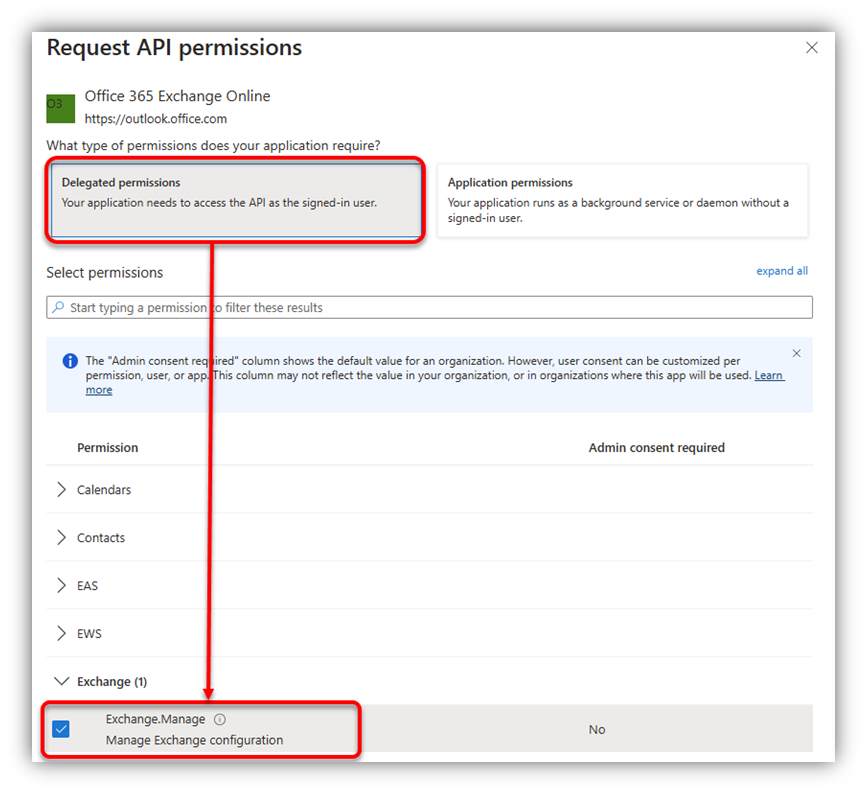
Task: Expand the EAS permission group chevron
Action: coord(61,586)
